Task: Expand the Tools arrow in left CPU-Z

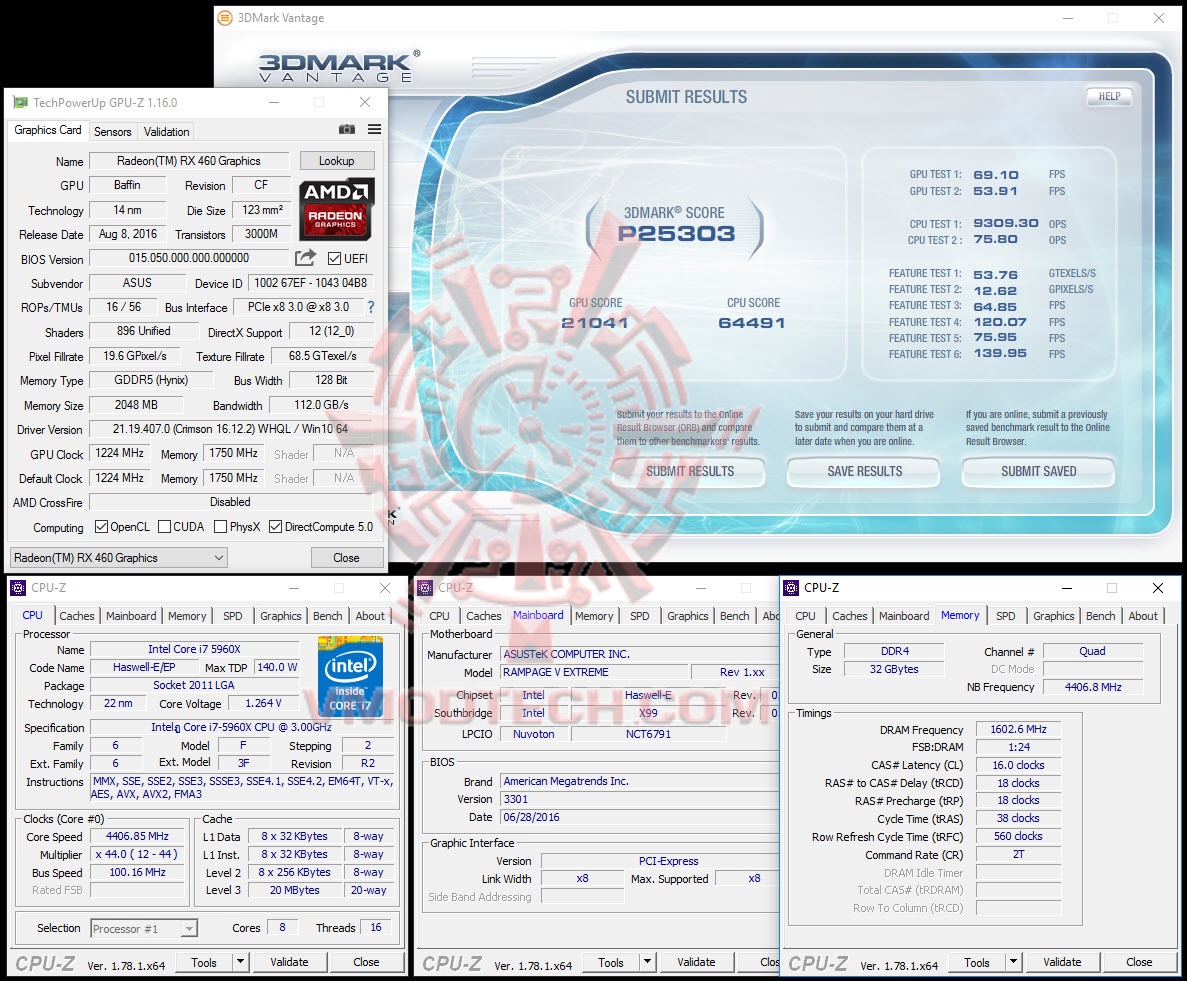Action: [240, 962]
